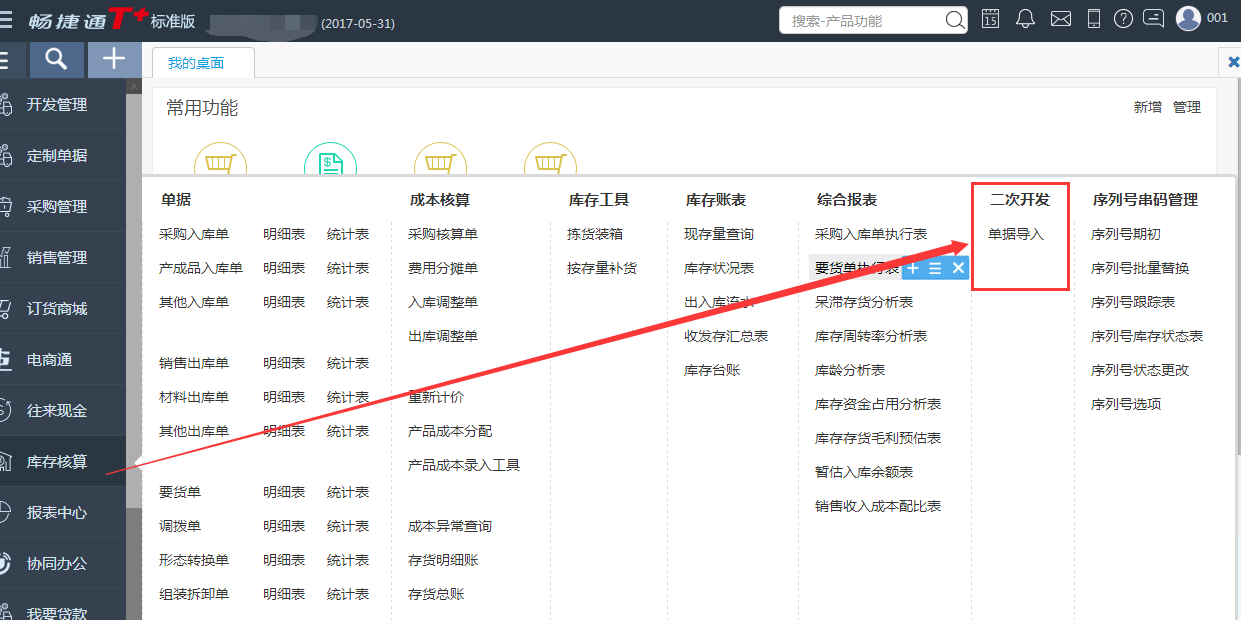The height and width of the screenshot is (620, 1241).
Task: Open the mail envelope icon
Action: pyautogui.click(x=1061, y=19)
